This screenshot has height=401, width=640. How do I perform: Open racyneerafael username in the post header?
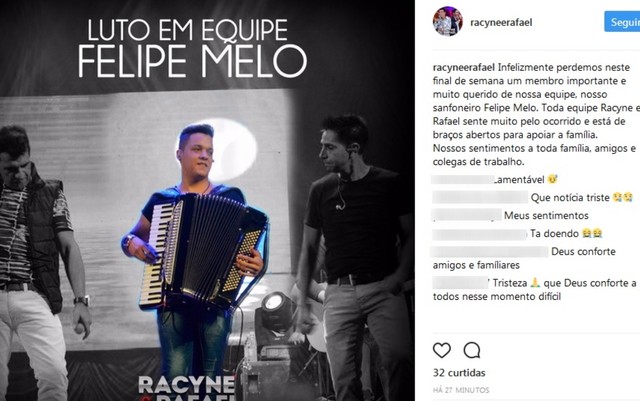click(x=501, y=22)
